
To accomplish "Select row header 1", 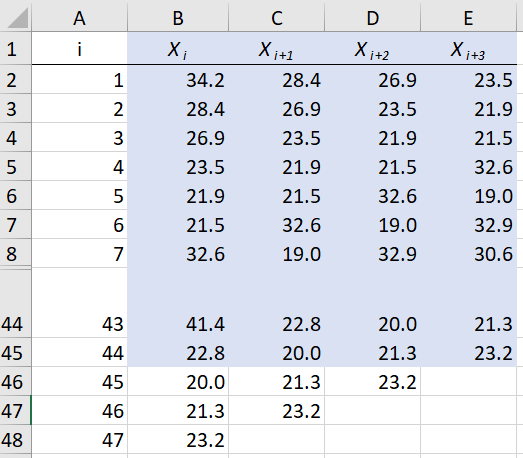I will click(x=16, y=49).
